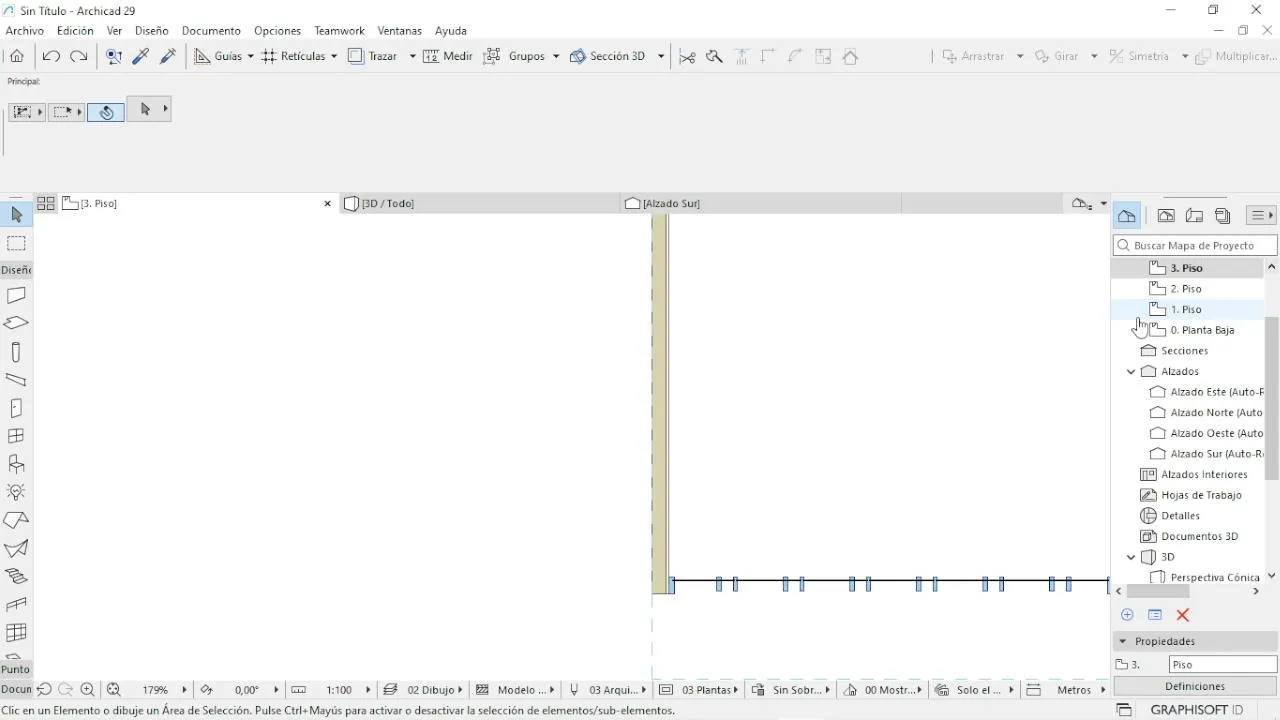Click the tab overview grid icon
1280x720 pixels.
click(46, 203)
